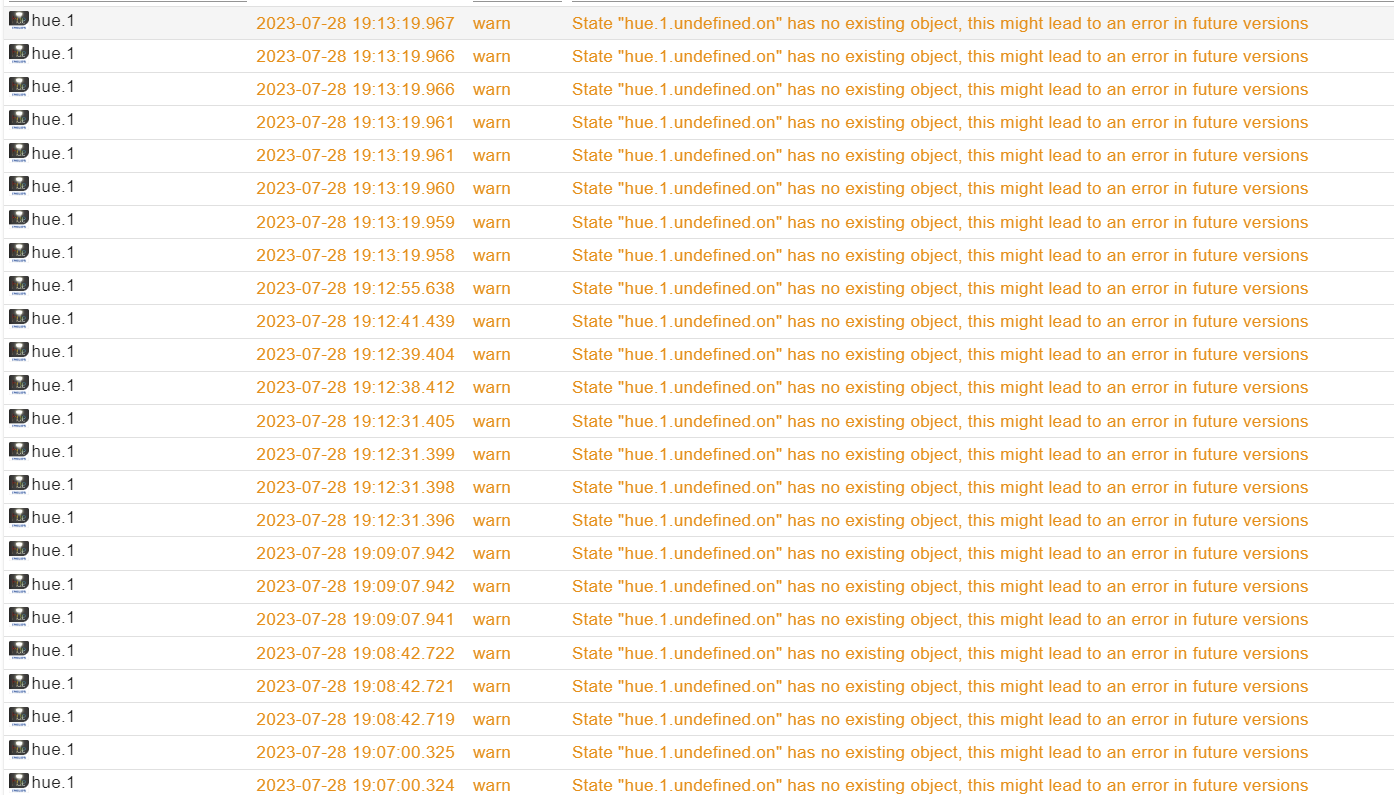Image resolution: width=1394 pixels, height=795 pixels.
Task: Click the warn label in the 19:08:42.721 row
Action: click(x=491, y=686)
